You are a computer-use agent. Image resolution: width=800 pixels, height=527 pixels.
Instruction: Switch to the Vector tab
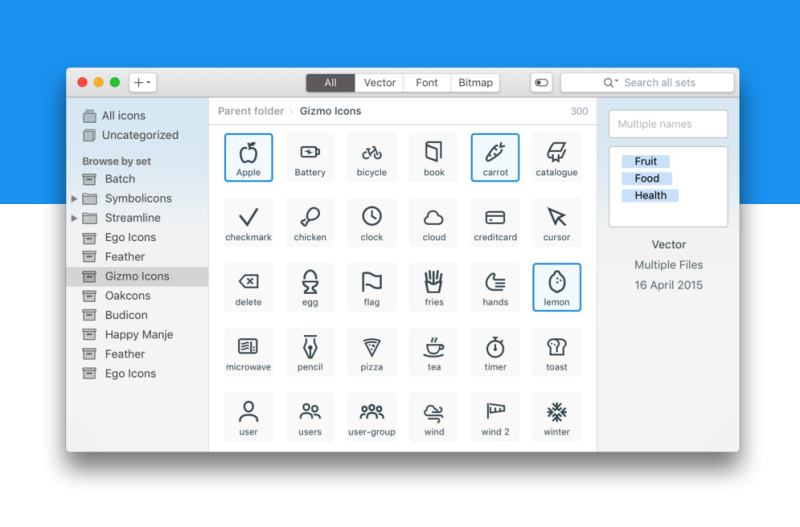380,83
